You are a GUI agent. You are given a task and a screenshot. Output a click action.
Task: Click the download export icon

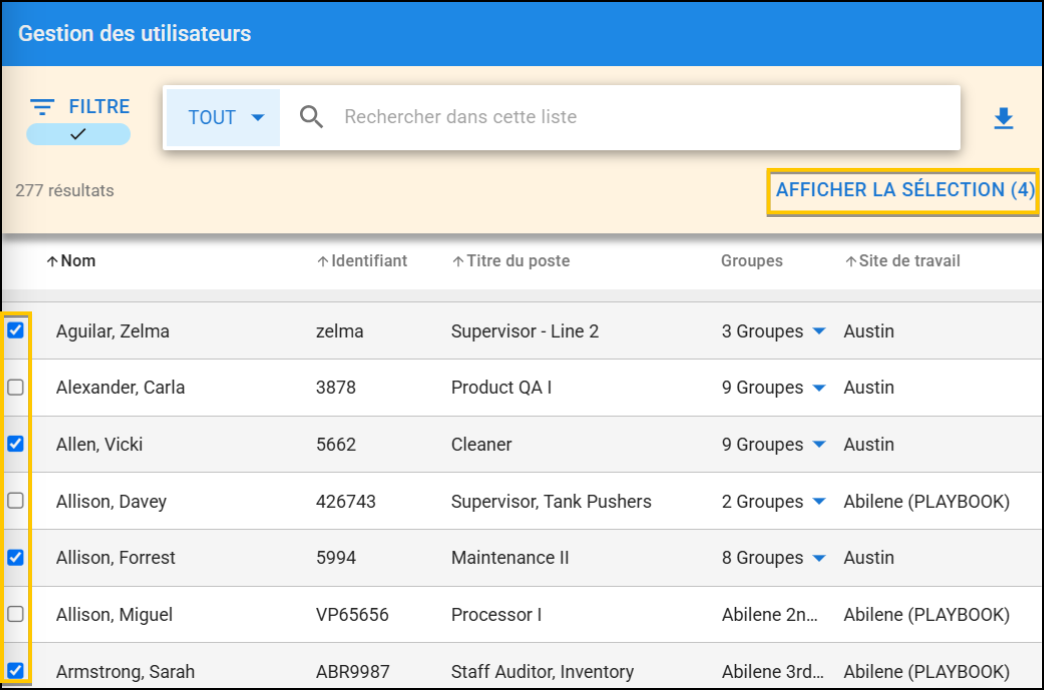(x=1004, y=117)
